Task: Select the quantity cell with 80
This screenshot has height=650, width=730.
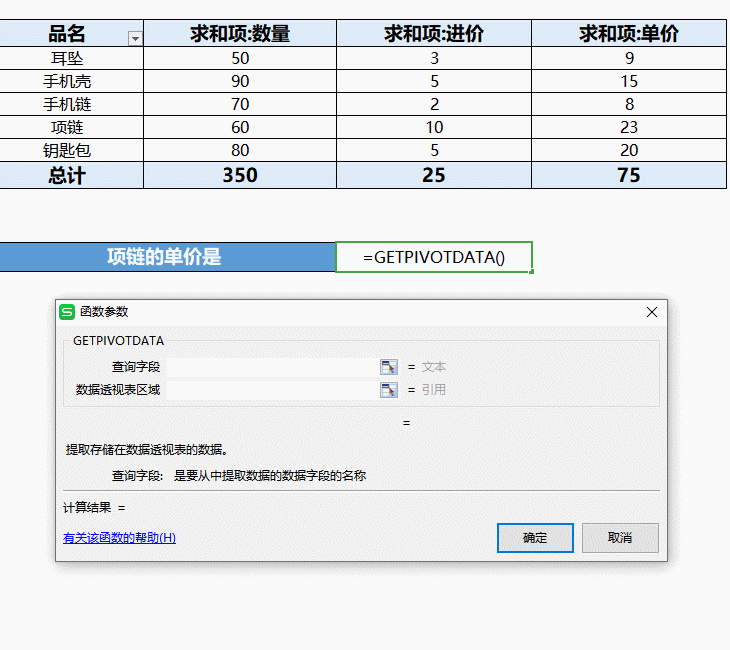Action: 240,150
